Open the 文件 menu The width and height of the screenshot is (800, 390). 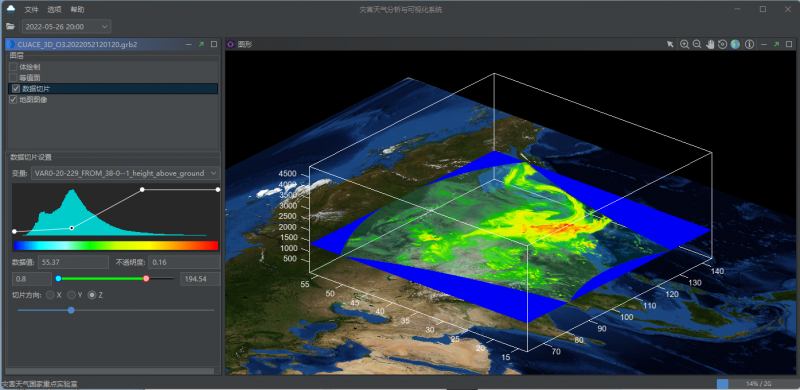coord(32,10)
